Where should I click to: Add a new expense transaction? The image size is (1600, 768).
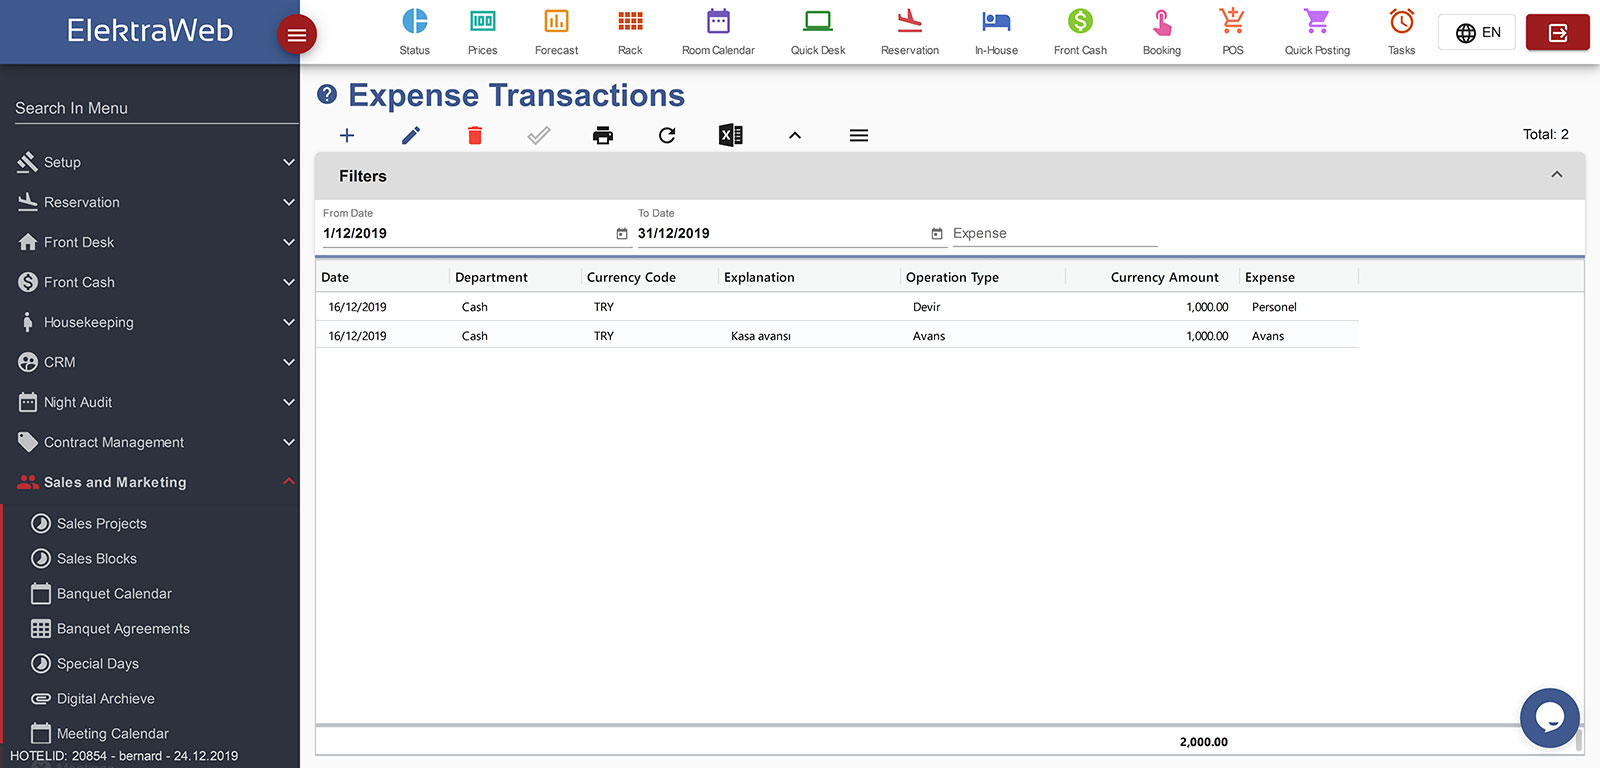pyautogui.click(x=347, y=135)
